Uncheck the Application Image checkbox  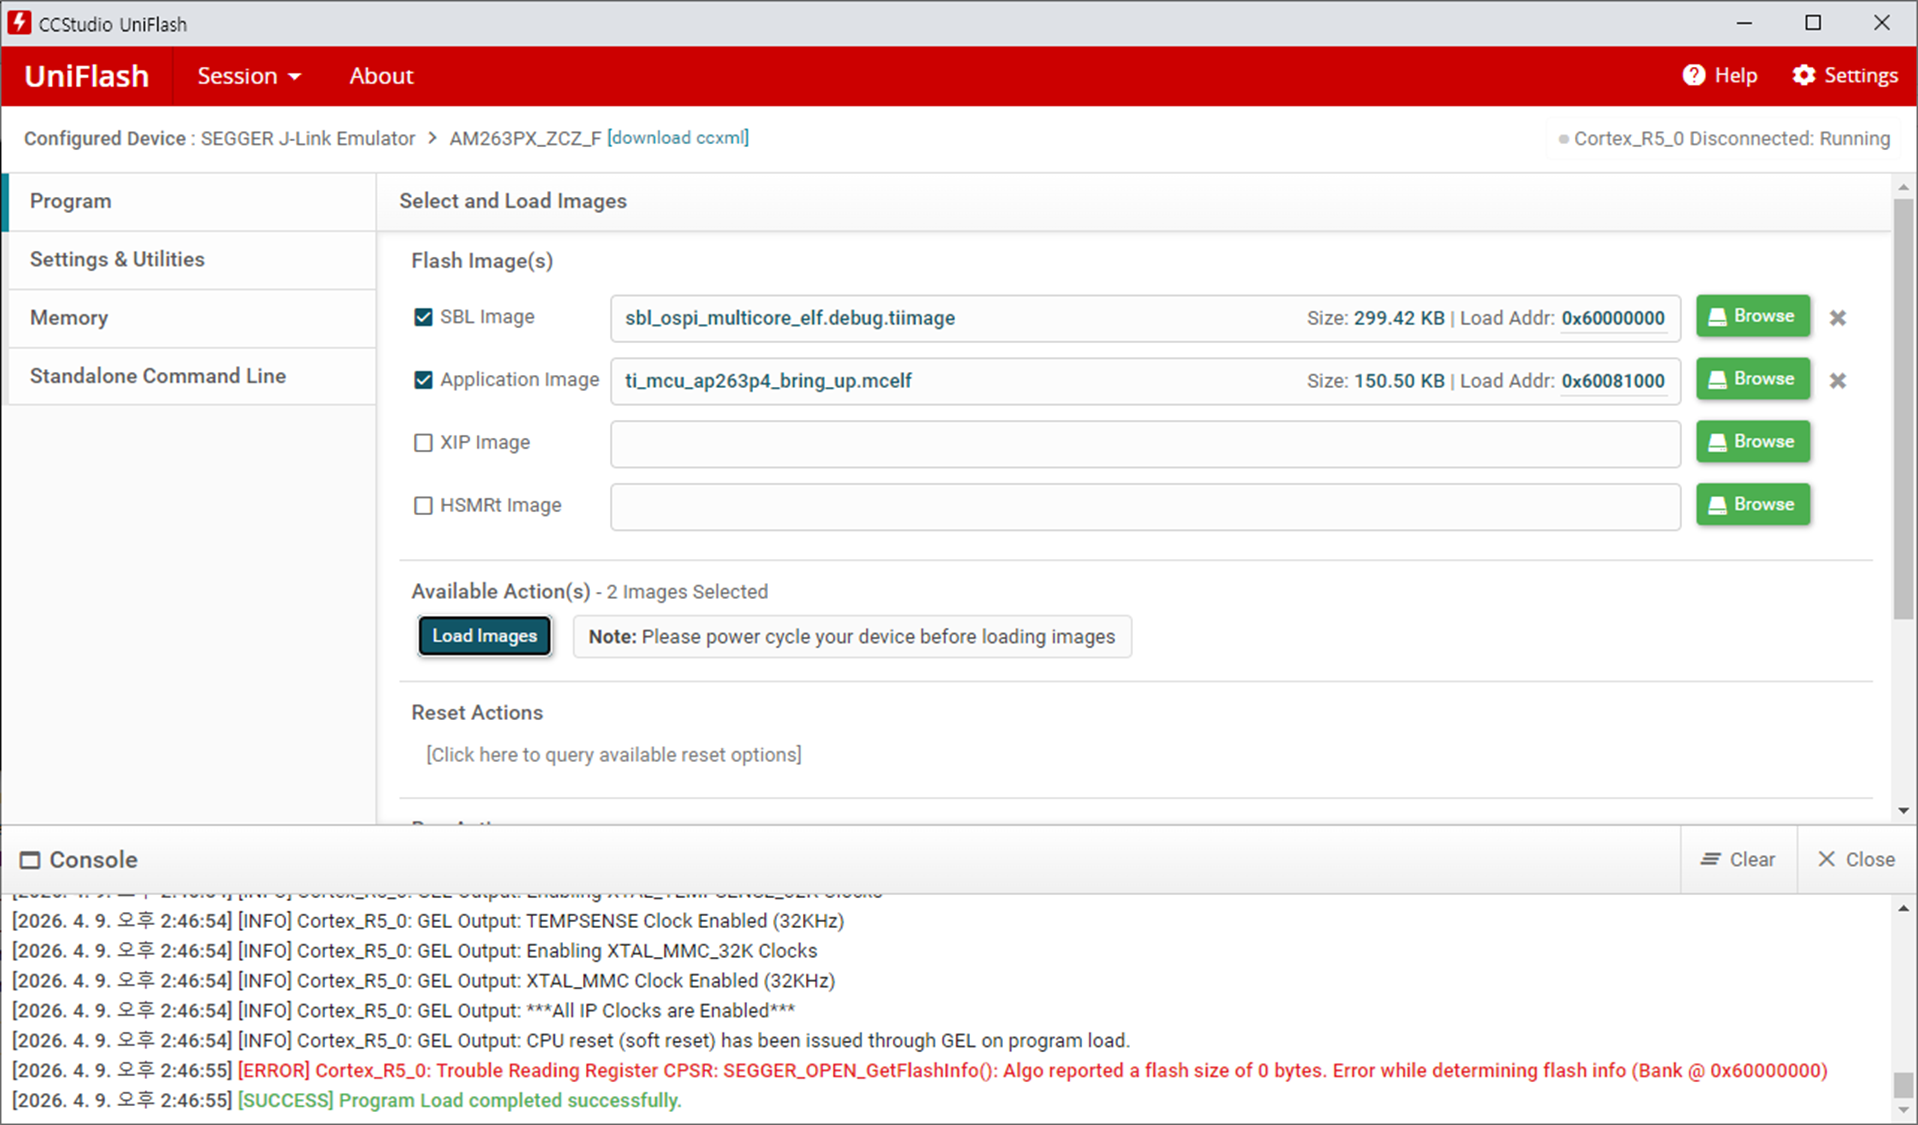click(x=423, y=380)
